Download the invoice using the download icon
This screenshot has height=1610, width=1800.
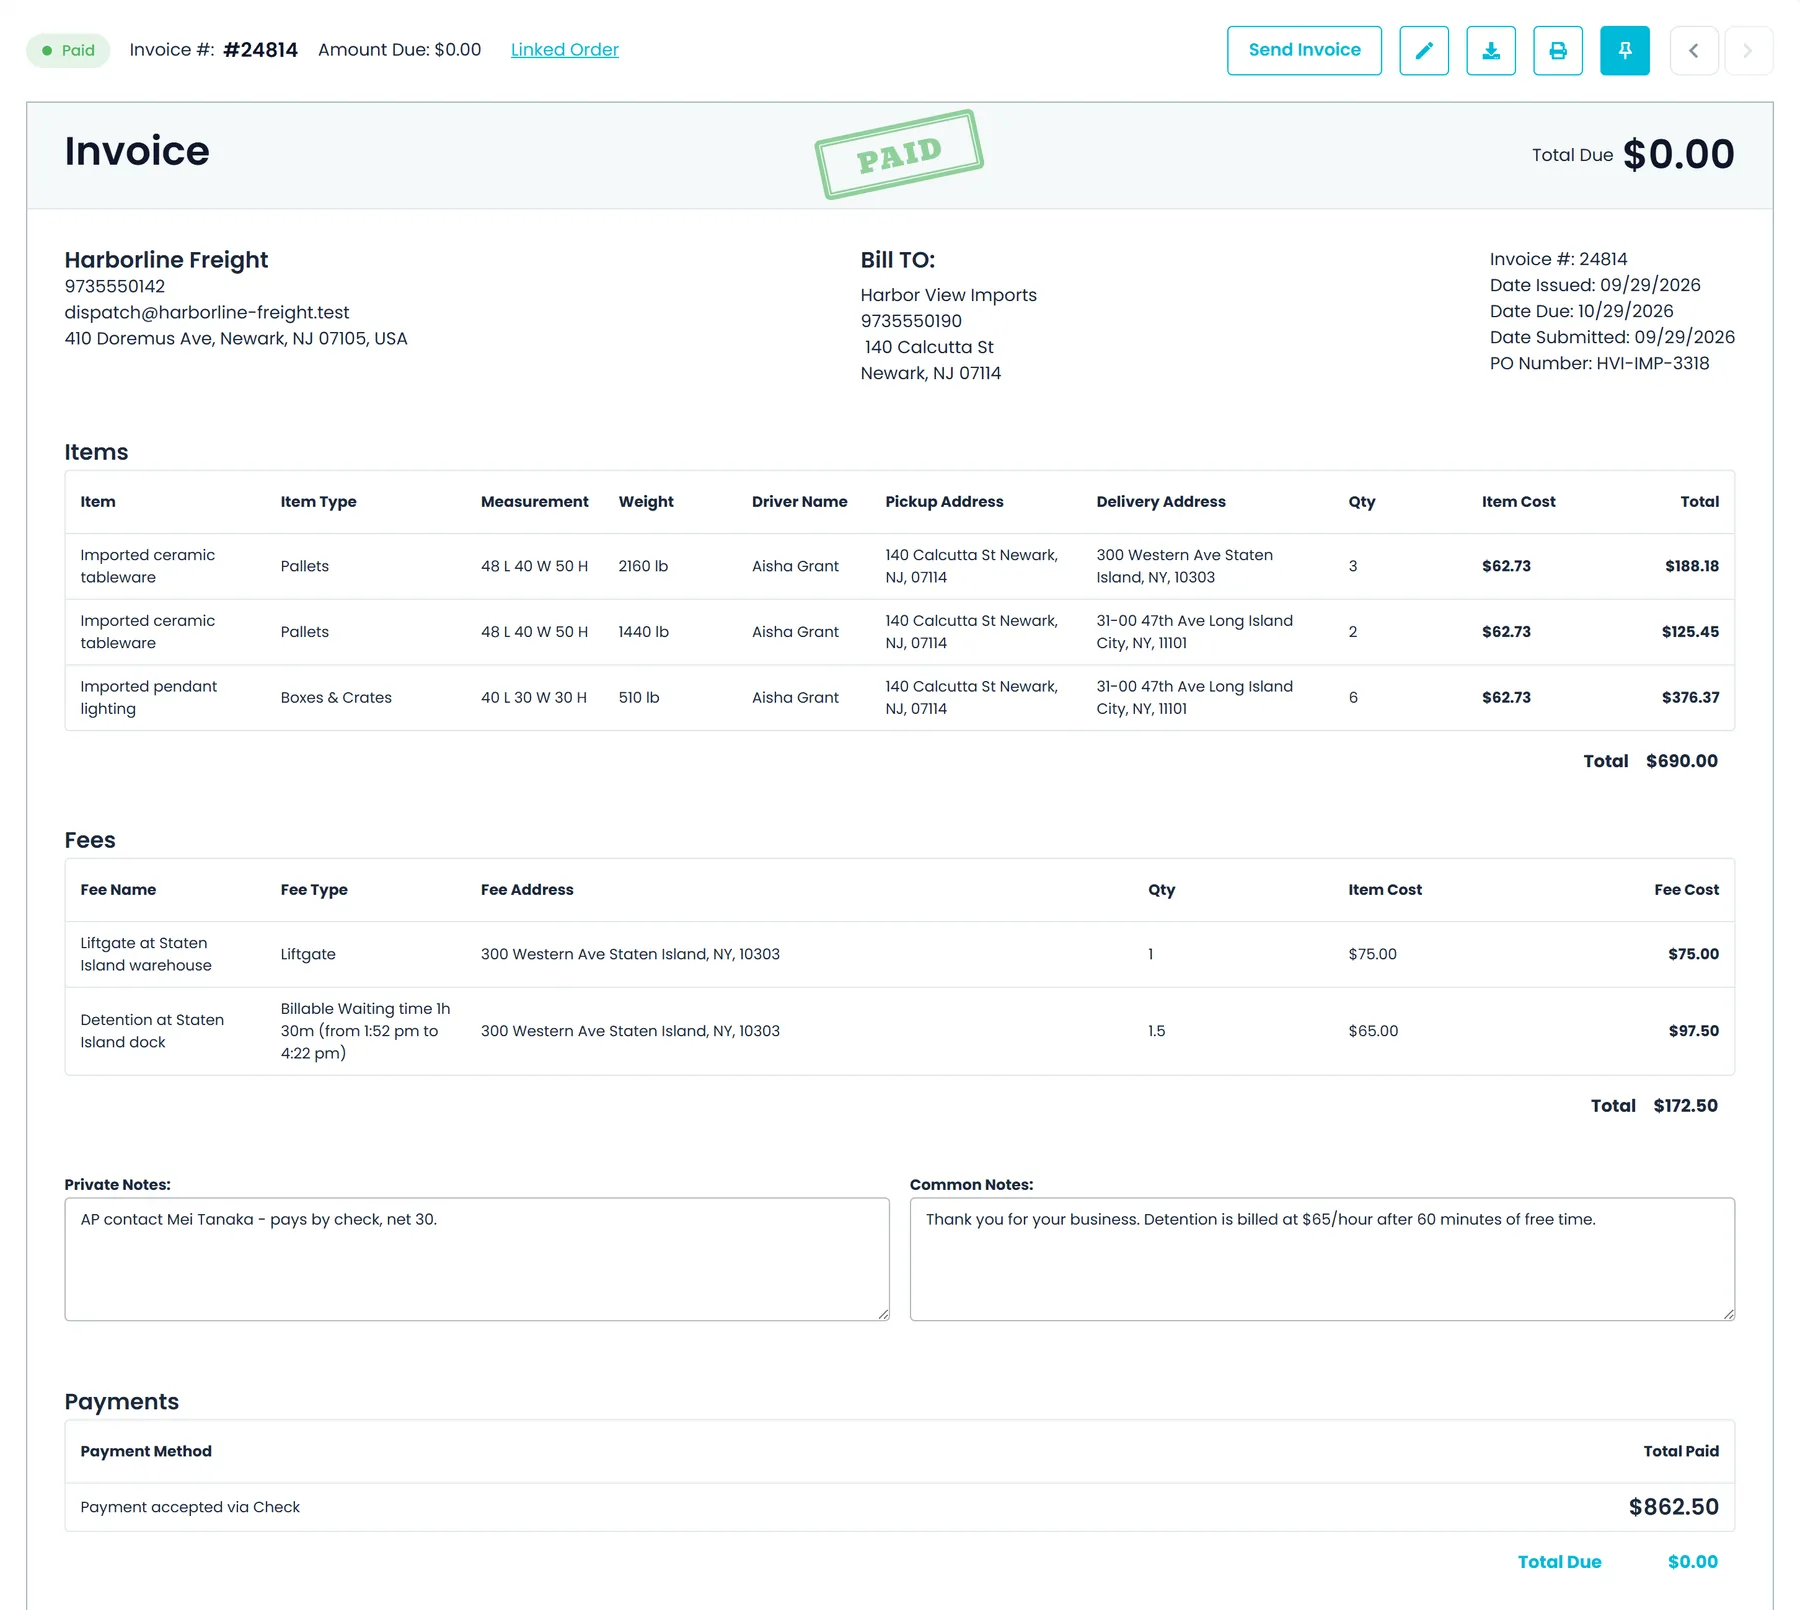(1491, 51)
